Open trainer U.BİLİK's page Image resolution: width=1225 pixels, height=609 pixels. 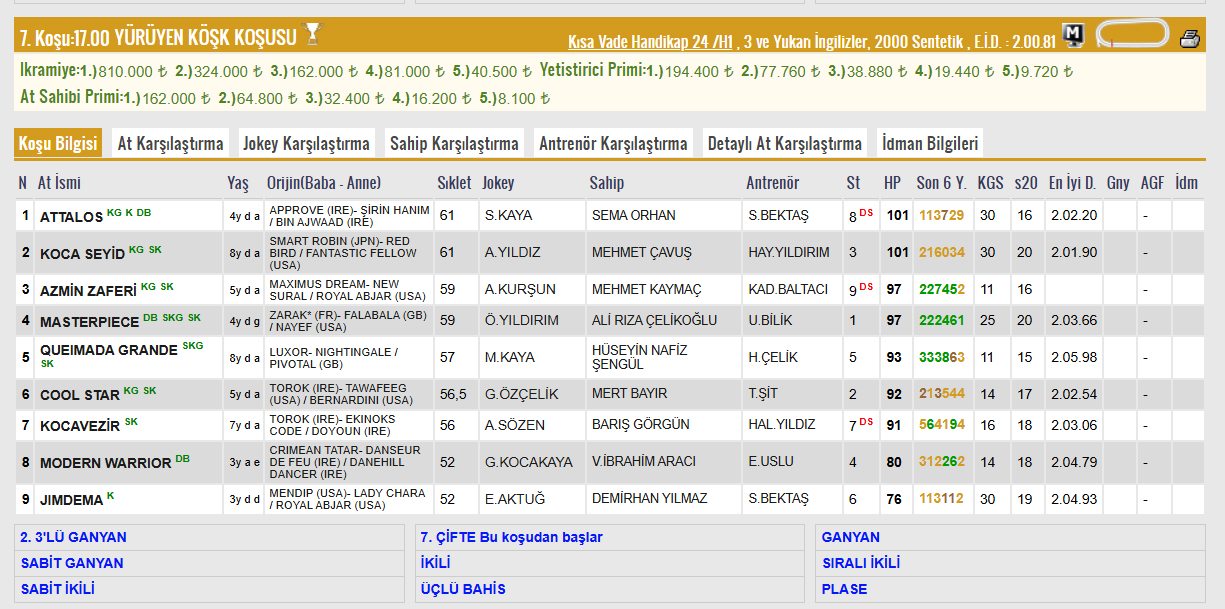point(771,320)
